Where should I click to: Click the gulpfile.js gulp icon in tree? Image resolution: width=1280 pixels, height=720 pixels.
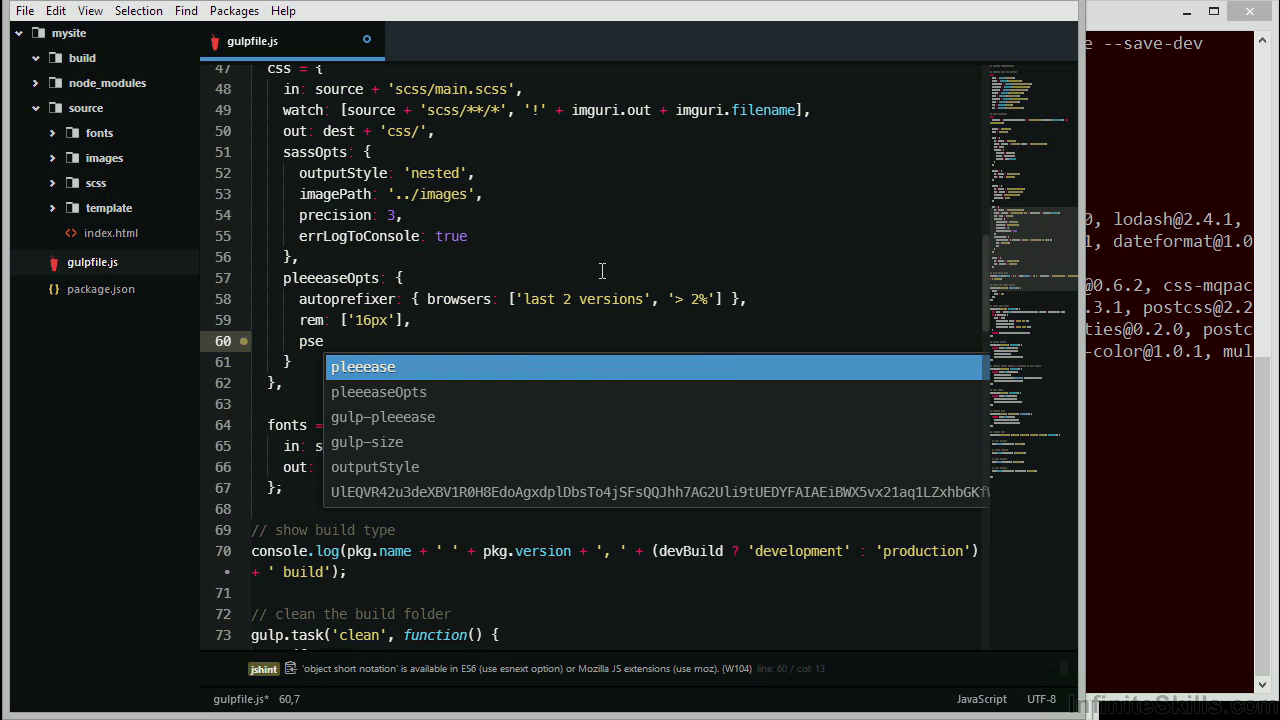pyautogui.click(x=54, y=262)
